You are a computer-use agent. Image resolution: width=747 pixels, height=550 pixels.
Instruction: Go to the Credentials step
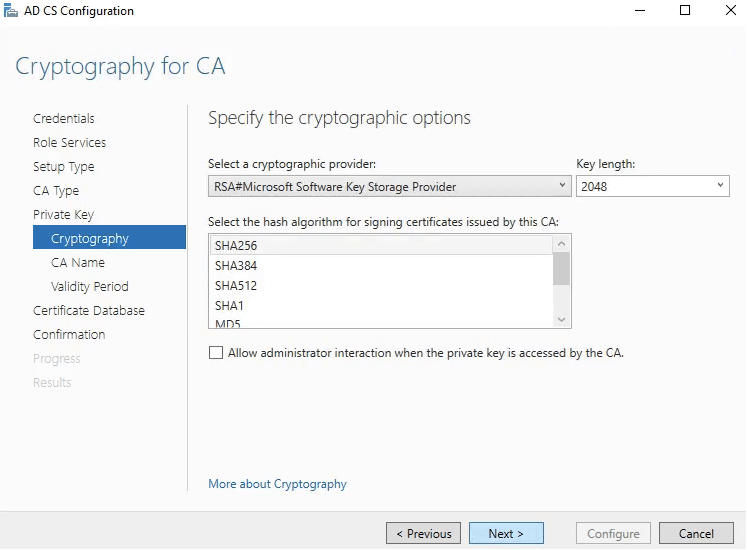pos(64,119)
